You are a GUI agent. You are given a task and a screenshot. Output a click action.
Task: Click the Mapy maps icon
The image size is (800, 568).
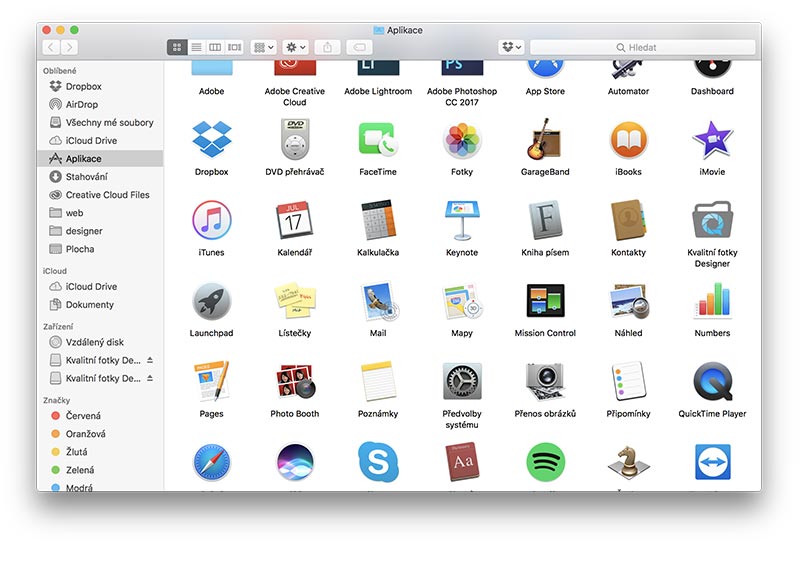tap(462, 301)
